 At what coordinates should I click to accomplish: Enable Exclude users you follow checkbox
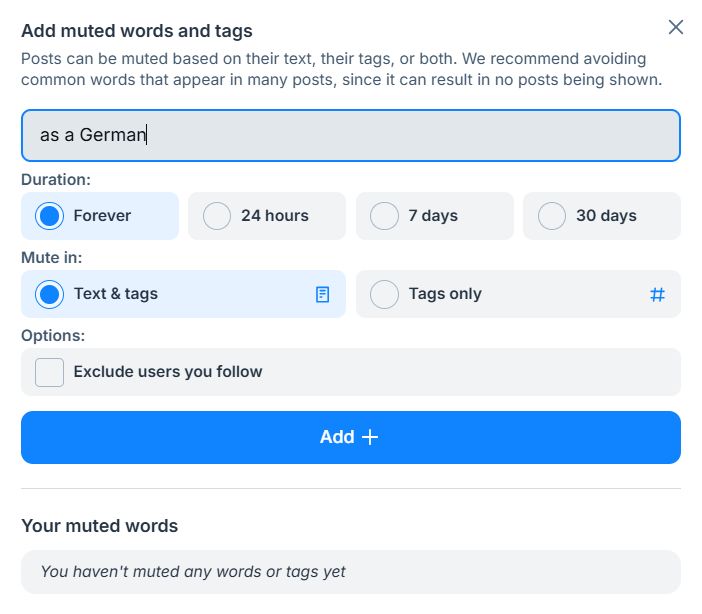tap(50, 372)
